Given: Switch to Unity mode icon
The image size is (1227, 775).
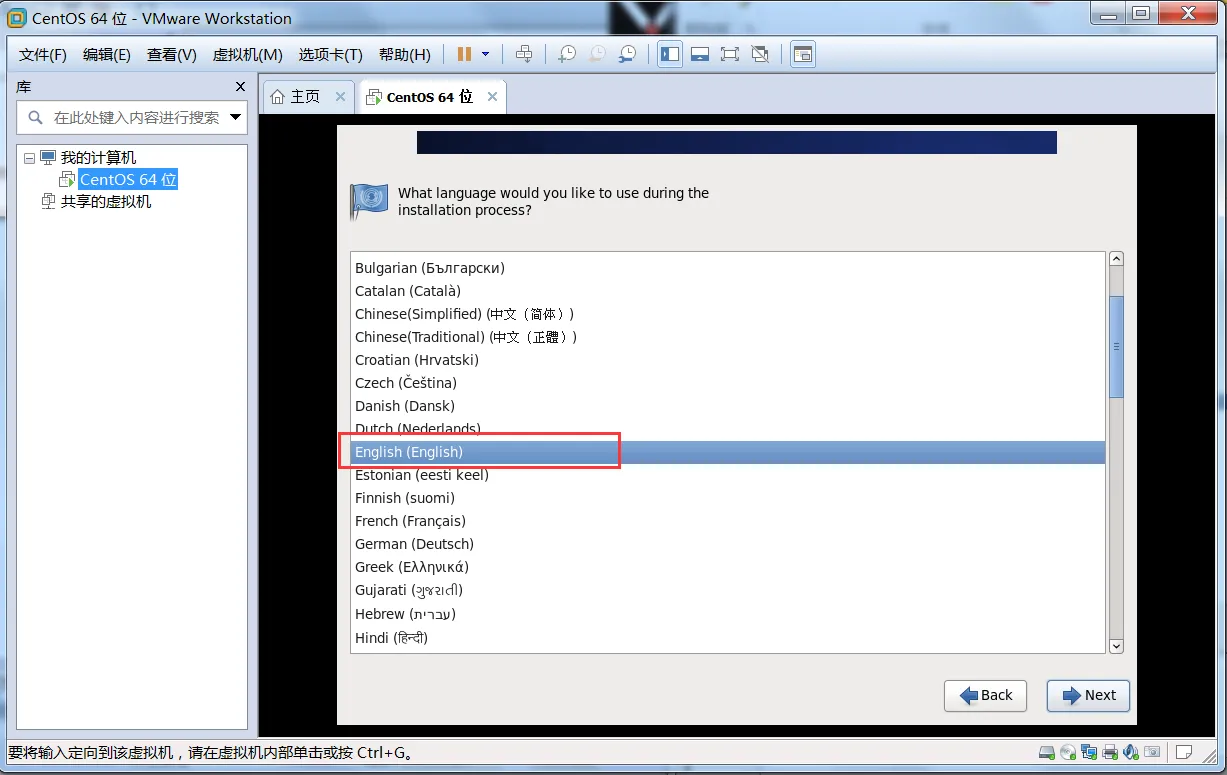Looking at the screenshot, I should point(760,54).
